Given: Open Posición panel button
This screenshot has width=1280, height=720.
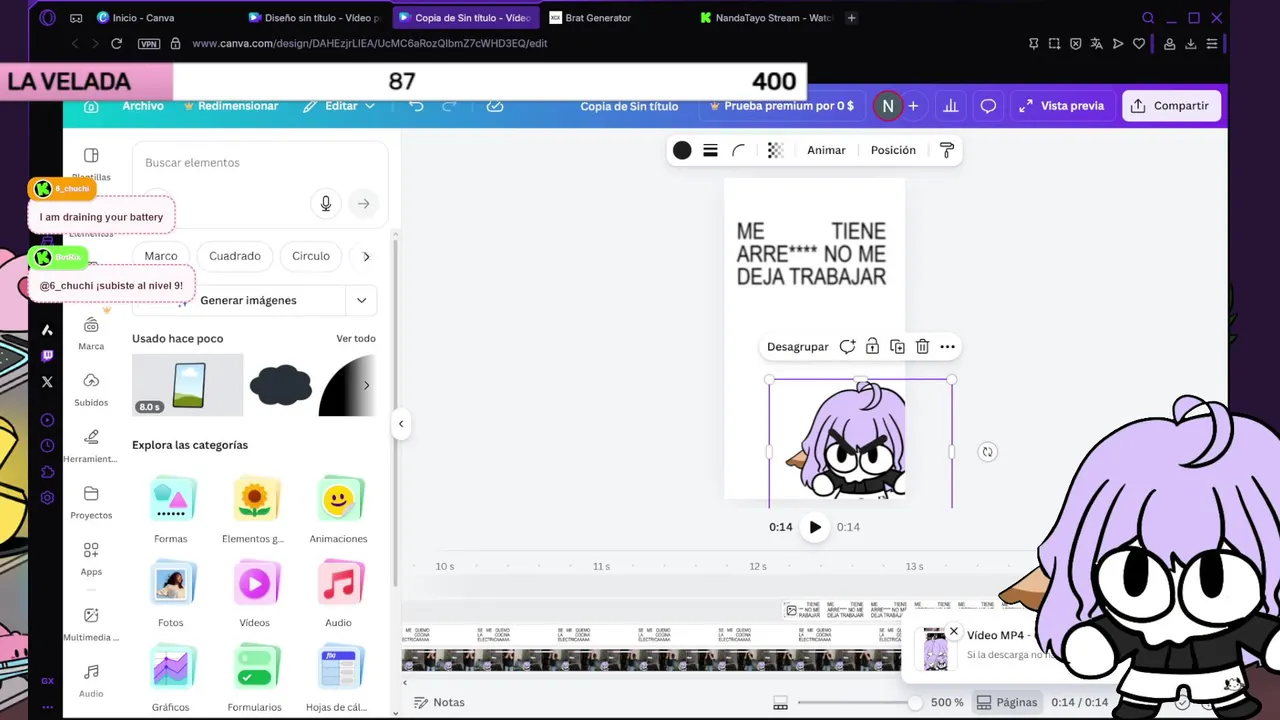Looking at the screenshot, I should [x=893, y=150].
